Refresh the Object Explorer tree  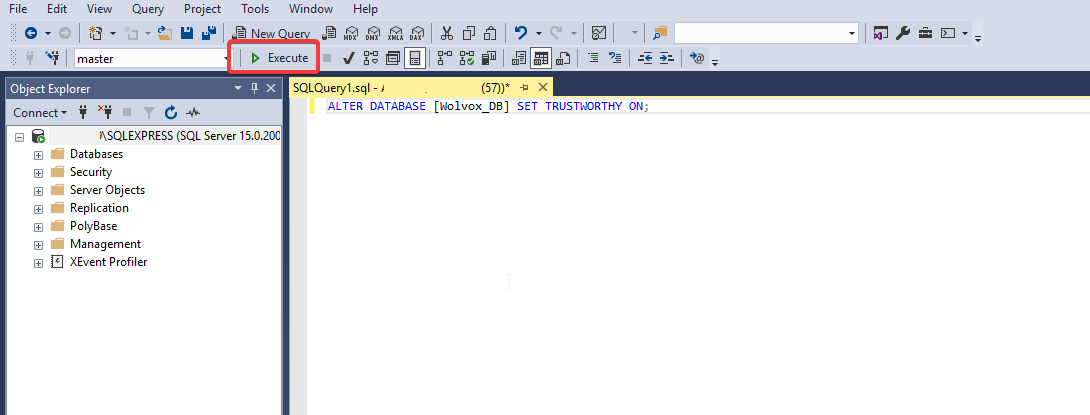tap(171, 113)
